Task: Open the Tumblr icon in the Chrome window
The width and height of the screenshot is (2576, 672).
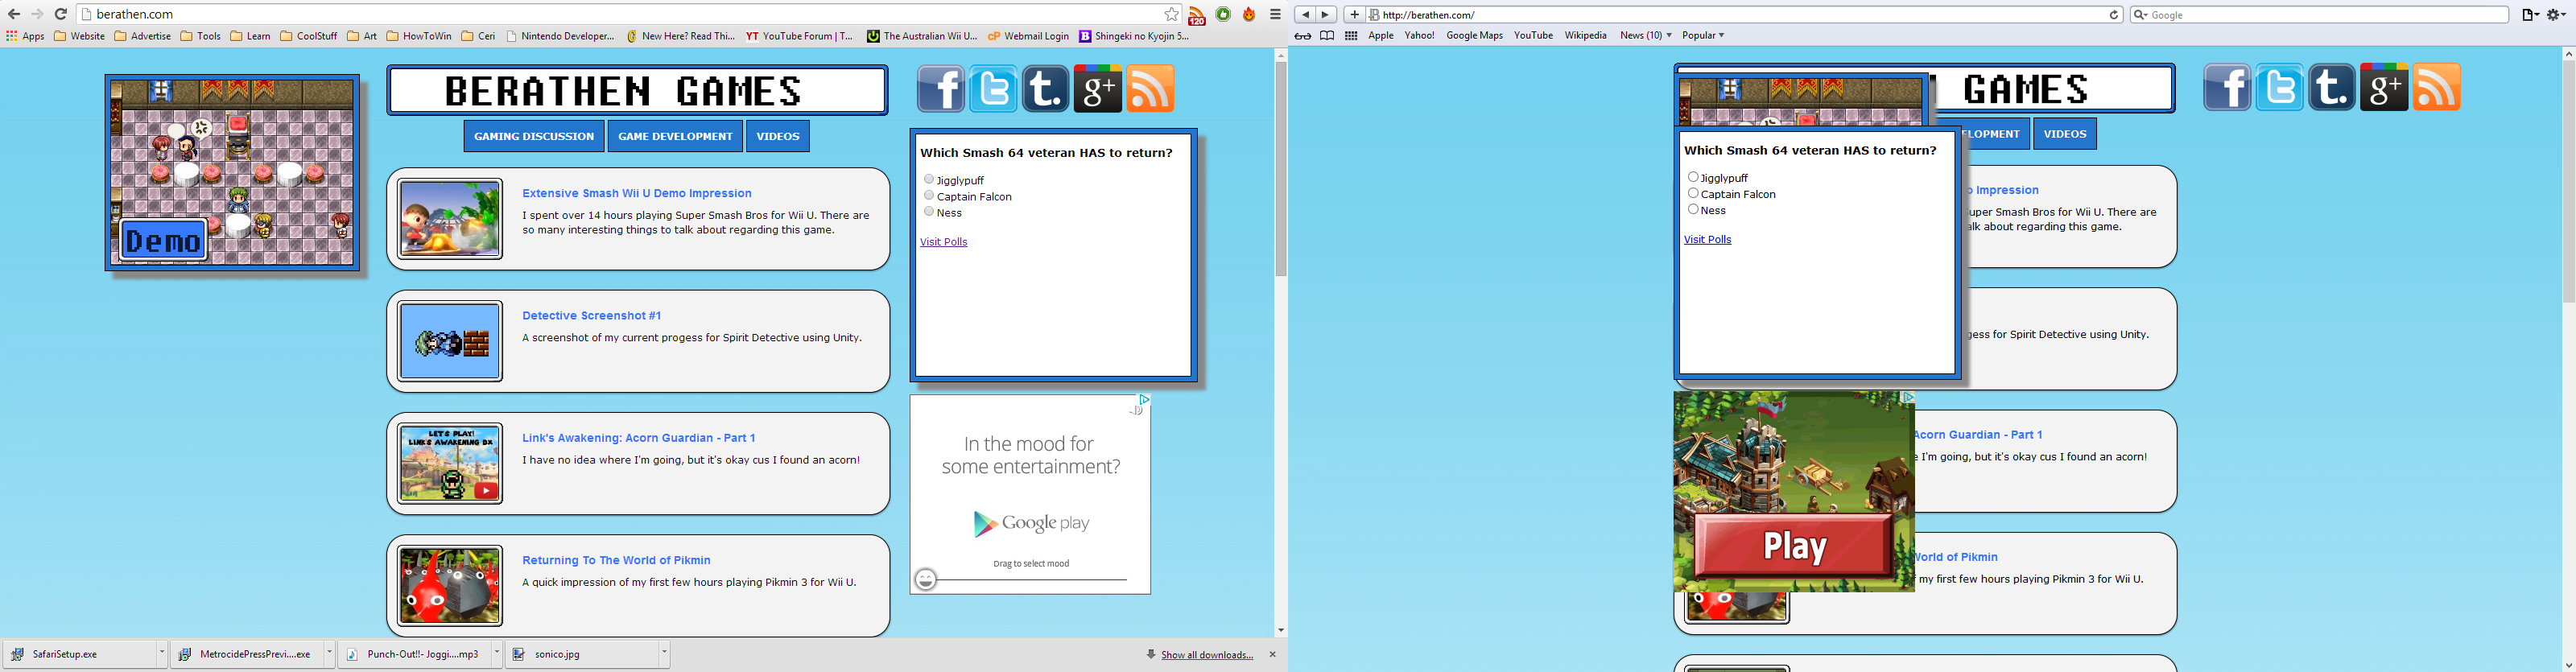Action: [x=1046, y=89]
